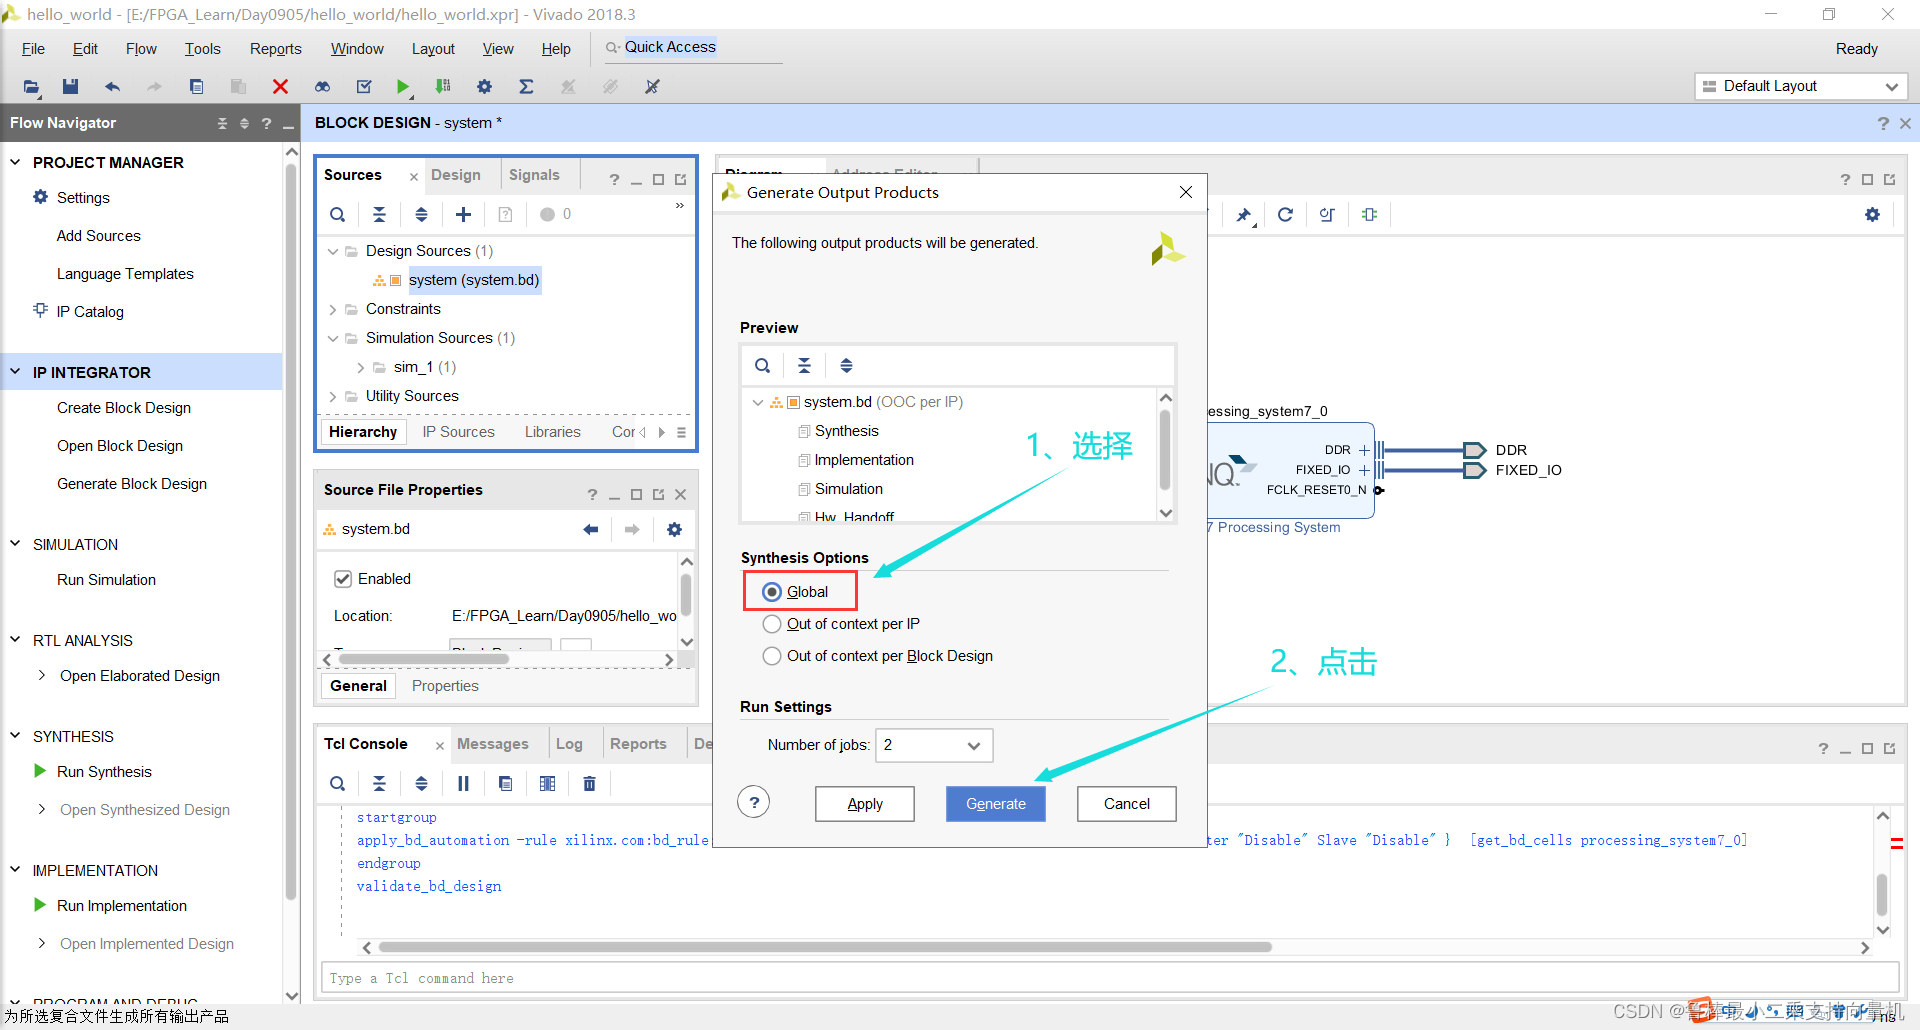Click the Open Project icon in main toolbar
The height and width of the screenshot is (1030, 1920).
[x=32, y=87]
